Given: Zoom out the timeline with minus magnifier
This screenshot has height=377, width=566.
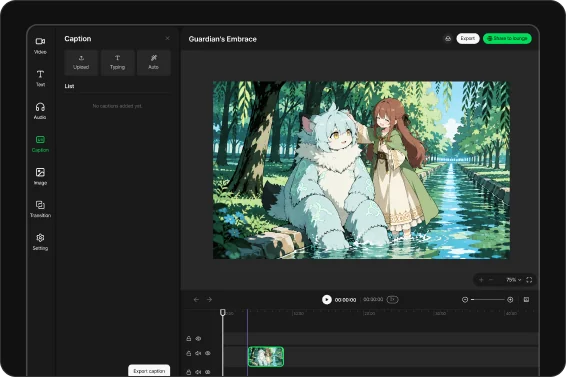Looking at the screenshot, I should (x=465, y=299).
